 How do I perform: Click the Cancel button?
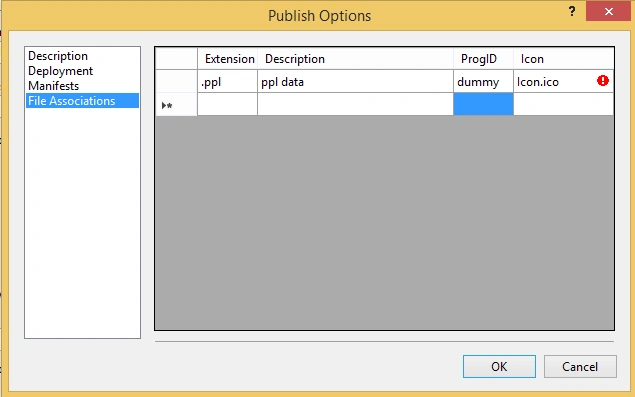(x=580, y=367)
